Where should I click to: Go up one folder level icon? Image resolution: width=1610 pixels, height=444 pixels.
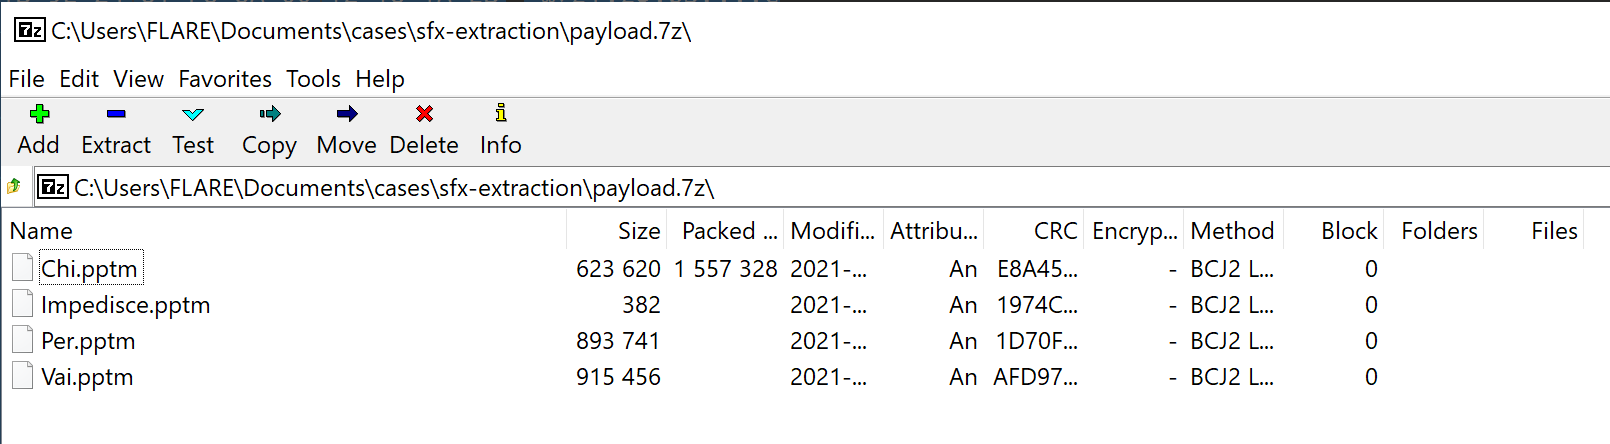(14, 187)
